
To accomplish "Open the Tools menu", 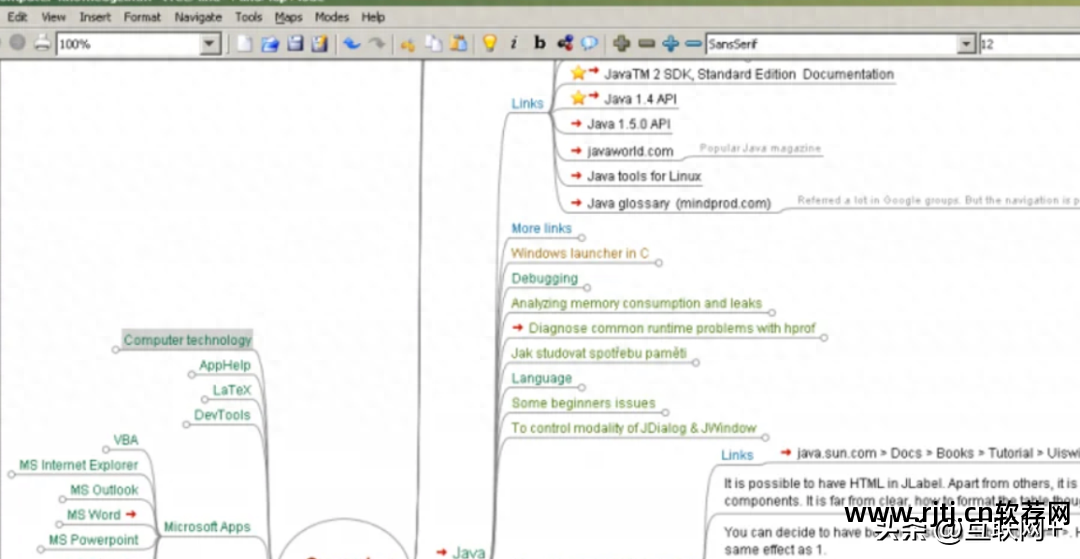I will click(249, 17).
